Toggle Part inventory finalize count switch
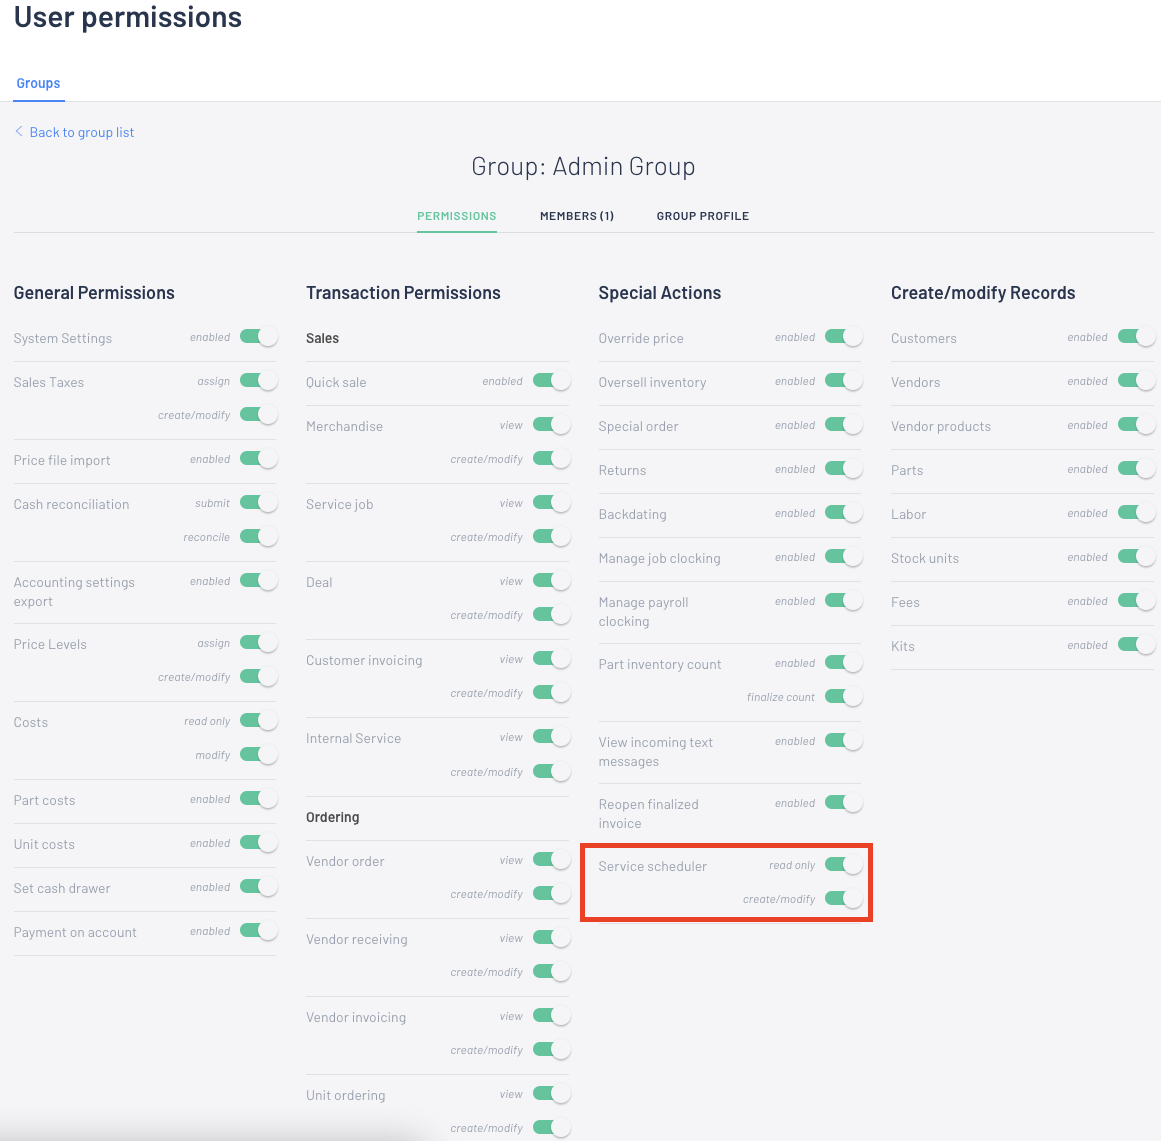 tap(843, 697)
